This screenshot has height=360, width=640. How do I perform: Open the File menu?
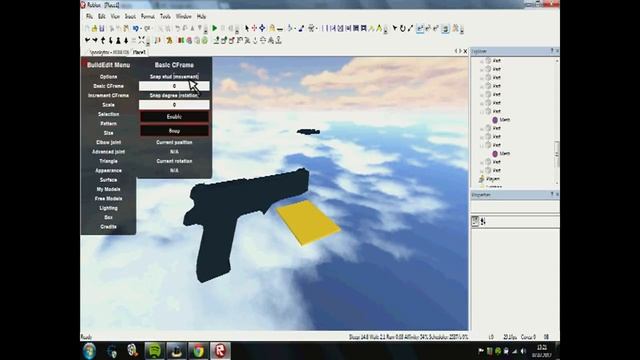tap(89, 16)
